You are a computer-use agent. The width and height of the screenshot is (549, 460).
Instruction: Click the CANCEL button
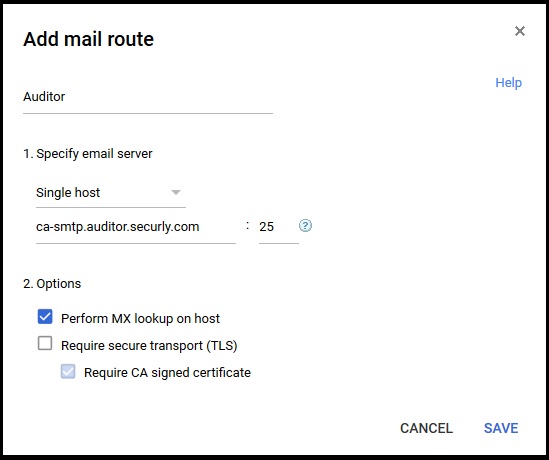(426, 428)
